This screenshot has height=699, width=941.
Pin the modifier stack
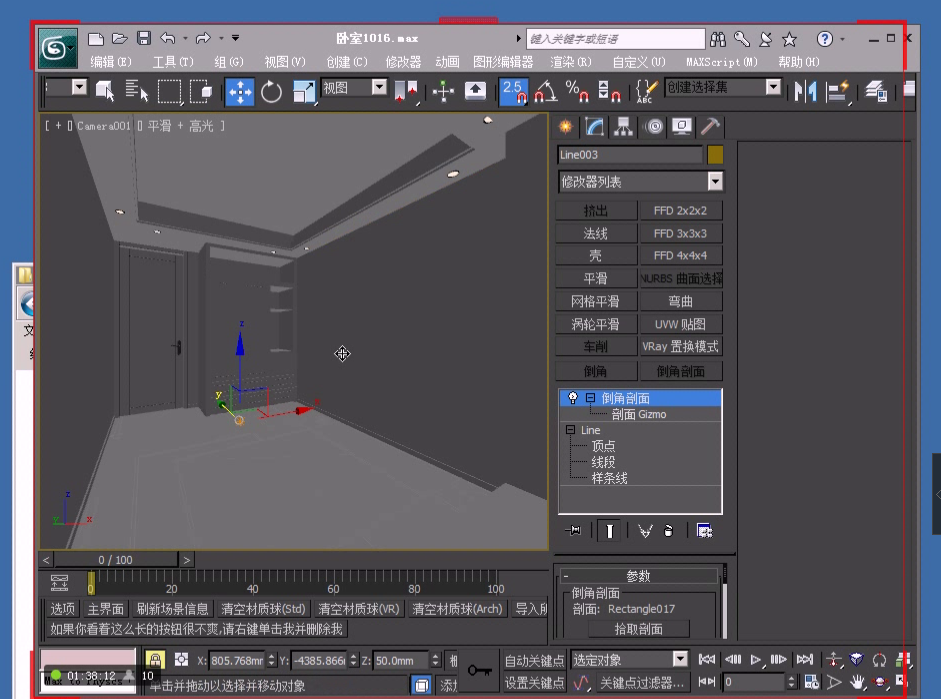[574, 530]
